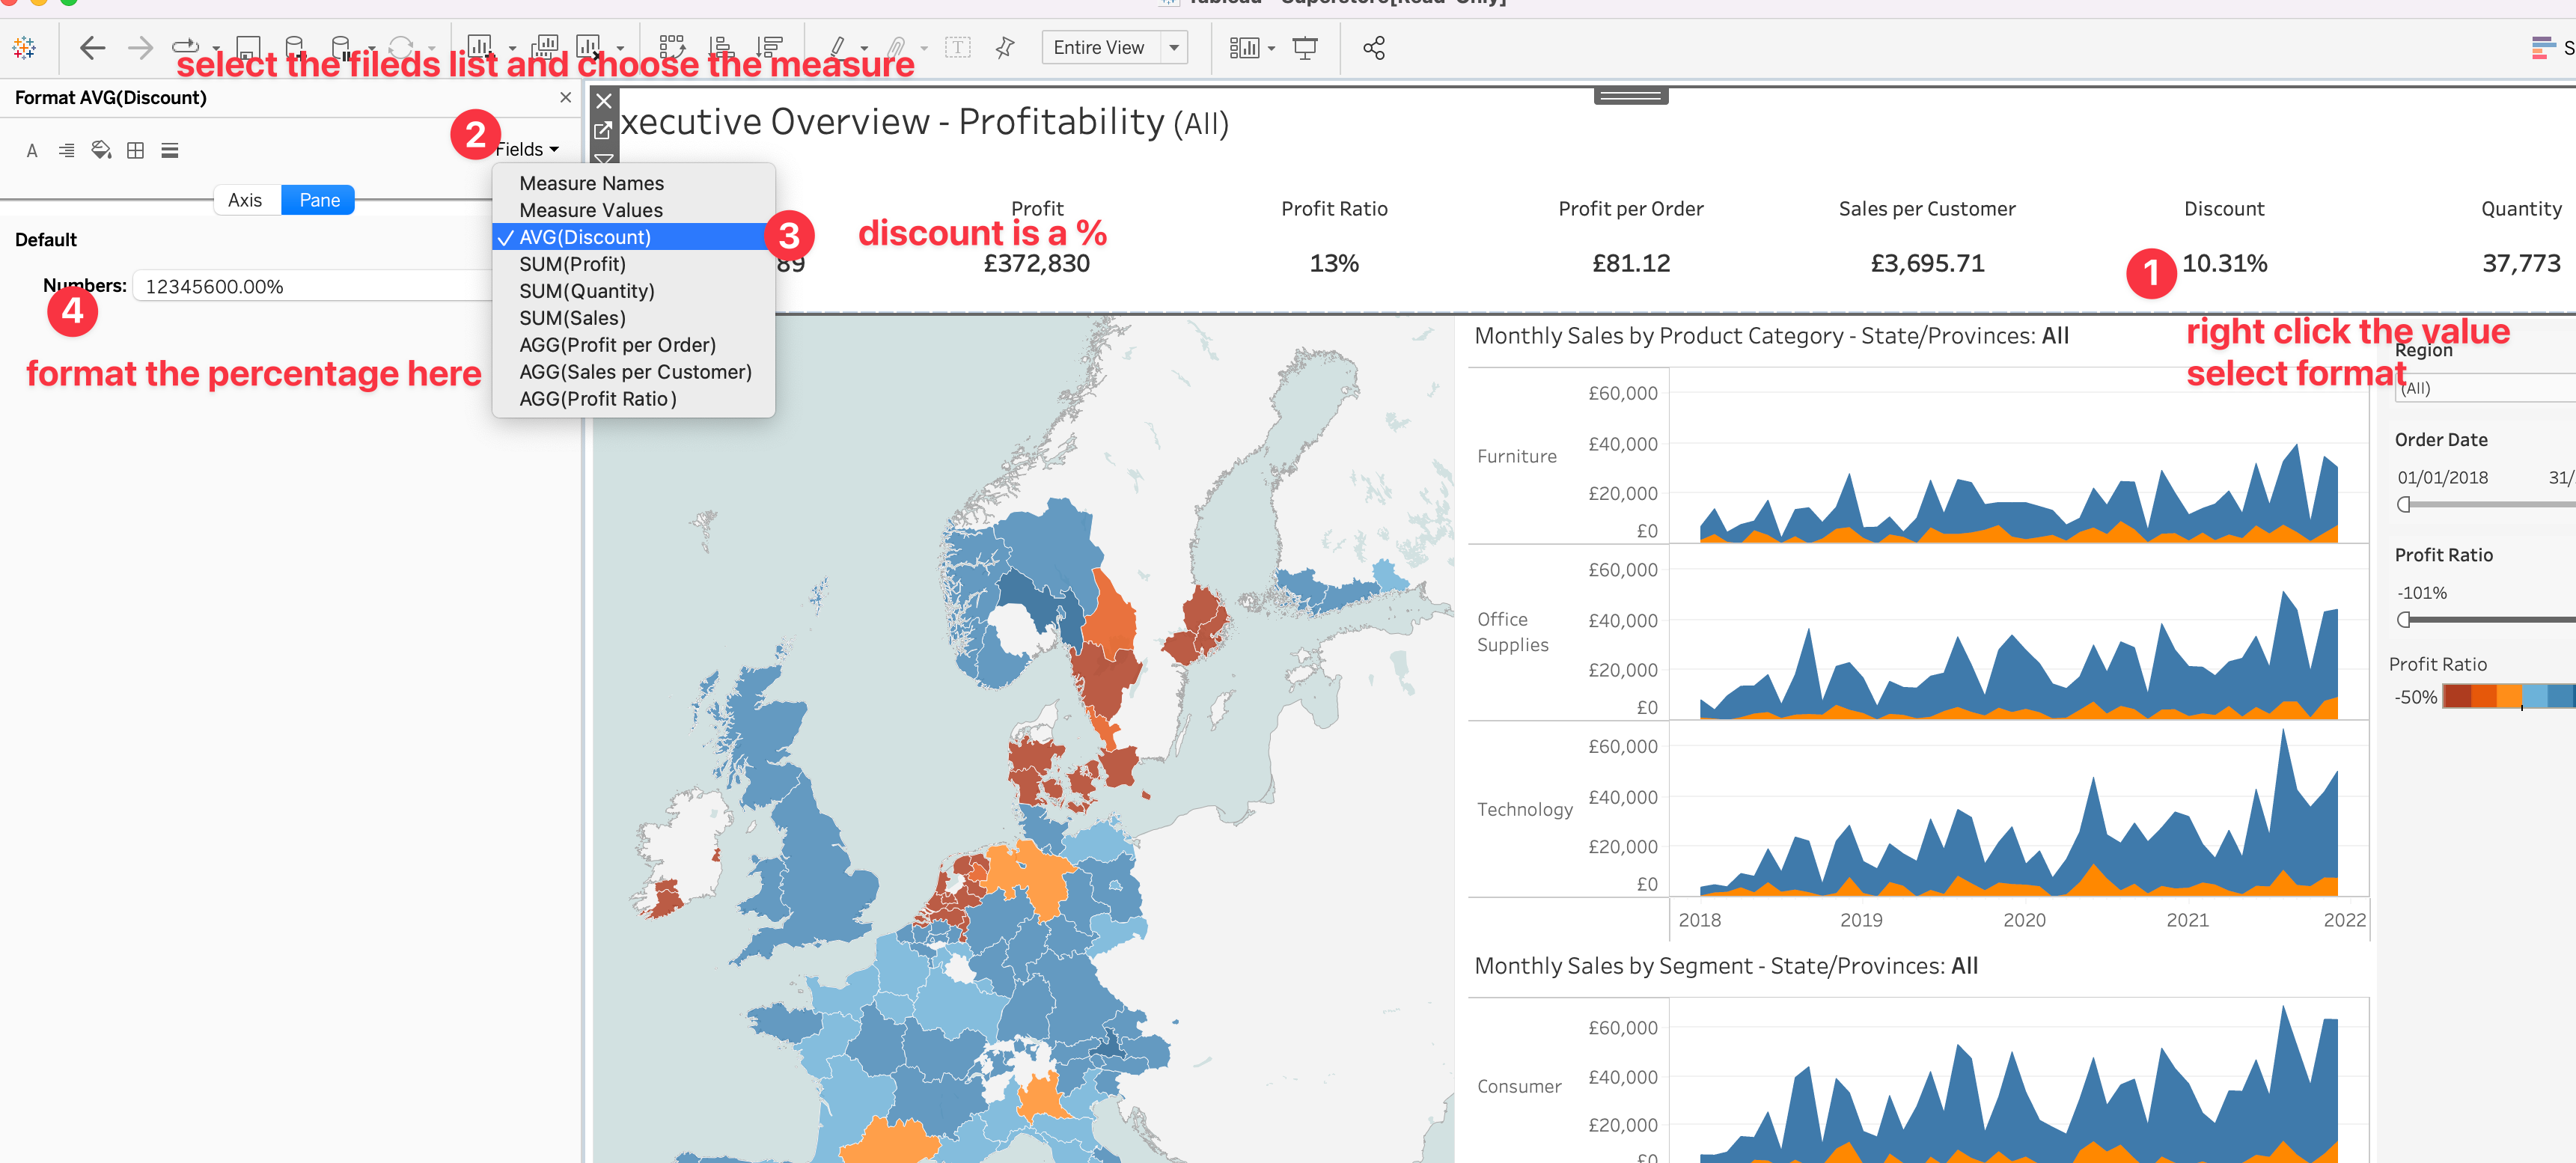This screenshot has width=2576, height=1163.
Task: Click the Order Date slider handle
Action: [x=2403, y=505]
